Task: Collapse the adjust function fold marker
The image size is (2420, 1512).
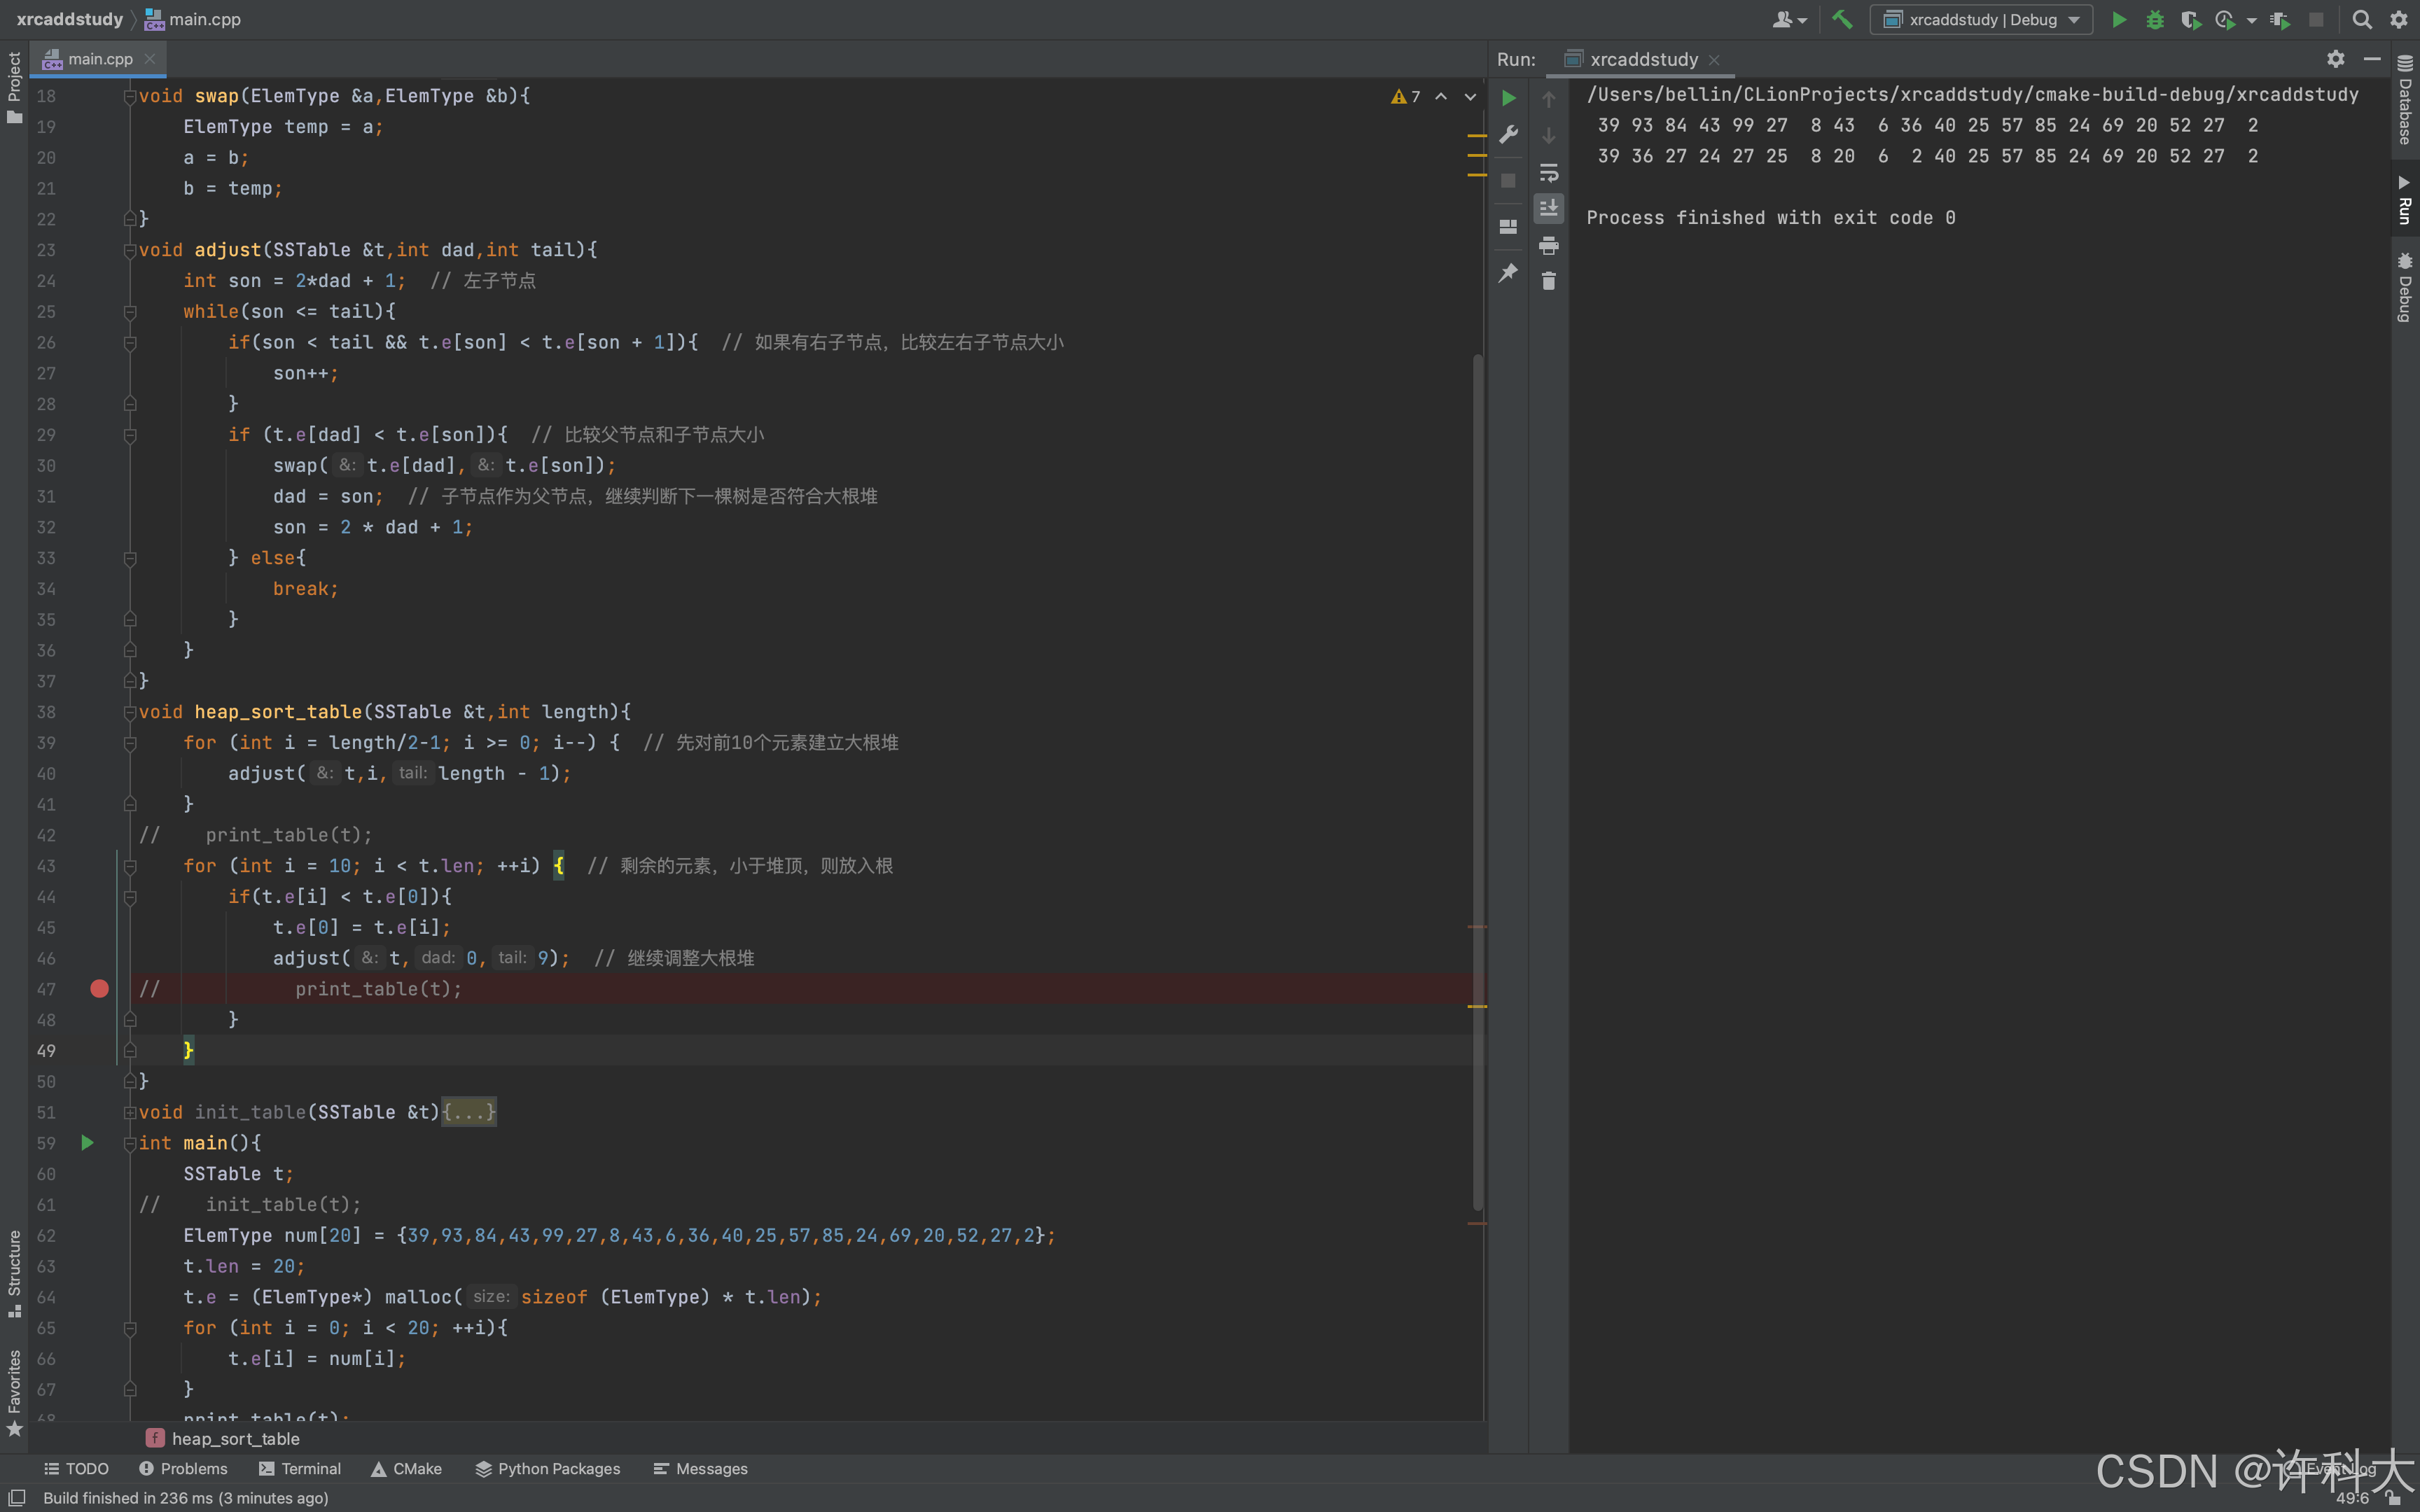Action: coord(130,250)
